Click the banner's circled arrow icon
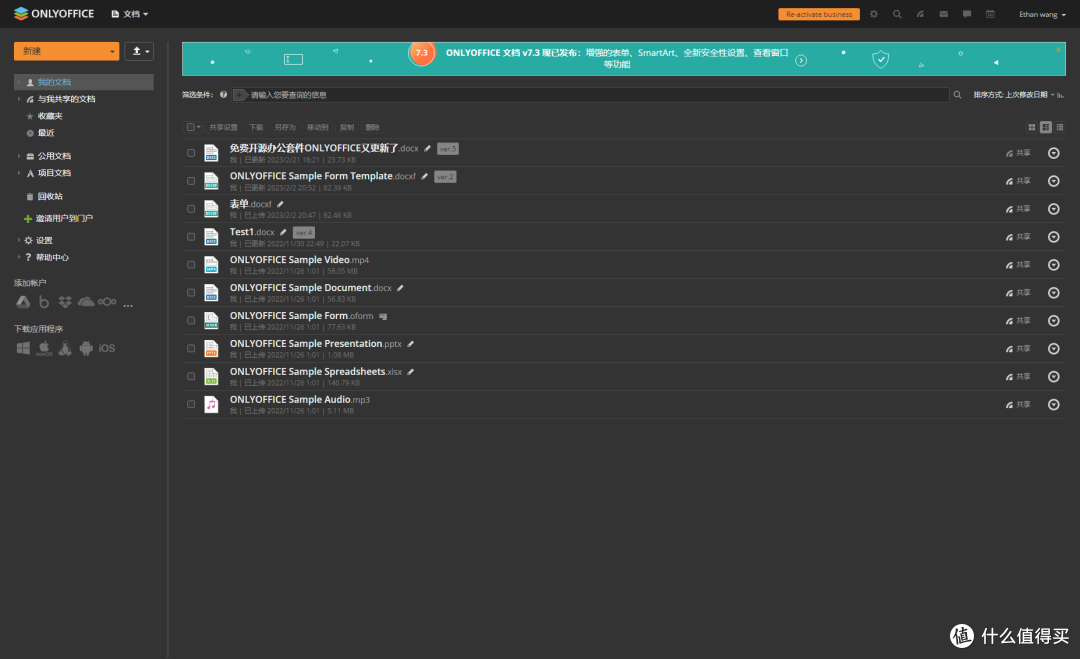 [x=801, y=61]
